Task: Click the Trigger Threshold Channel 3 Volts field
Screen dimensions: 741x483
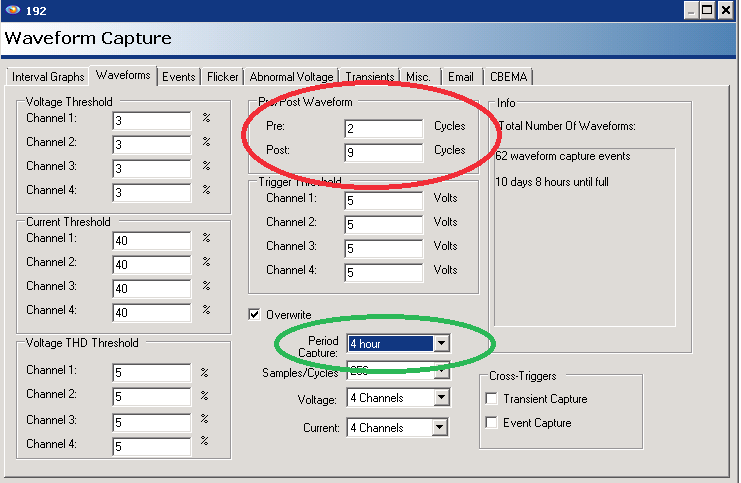Action: [x=384, y=249]
